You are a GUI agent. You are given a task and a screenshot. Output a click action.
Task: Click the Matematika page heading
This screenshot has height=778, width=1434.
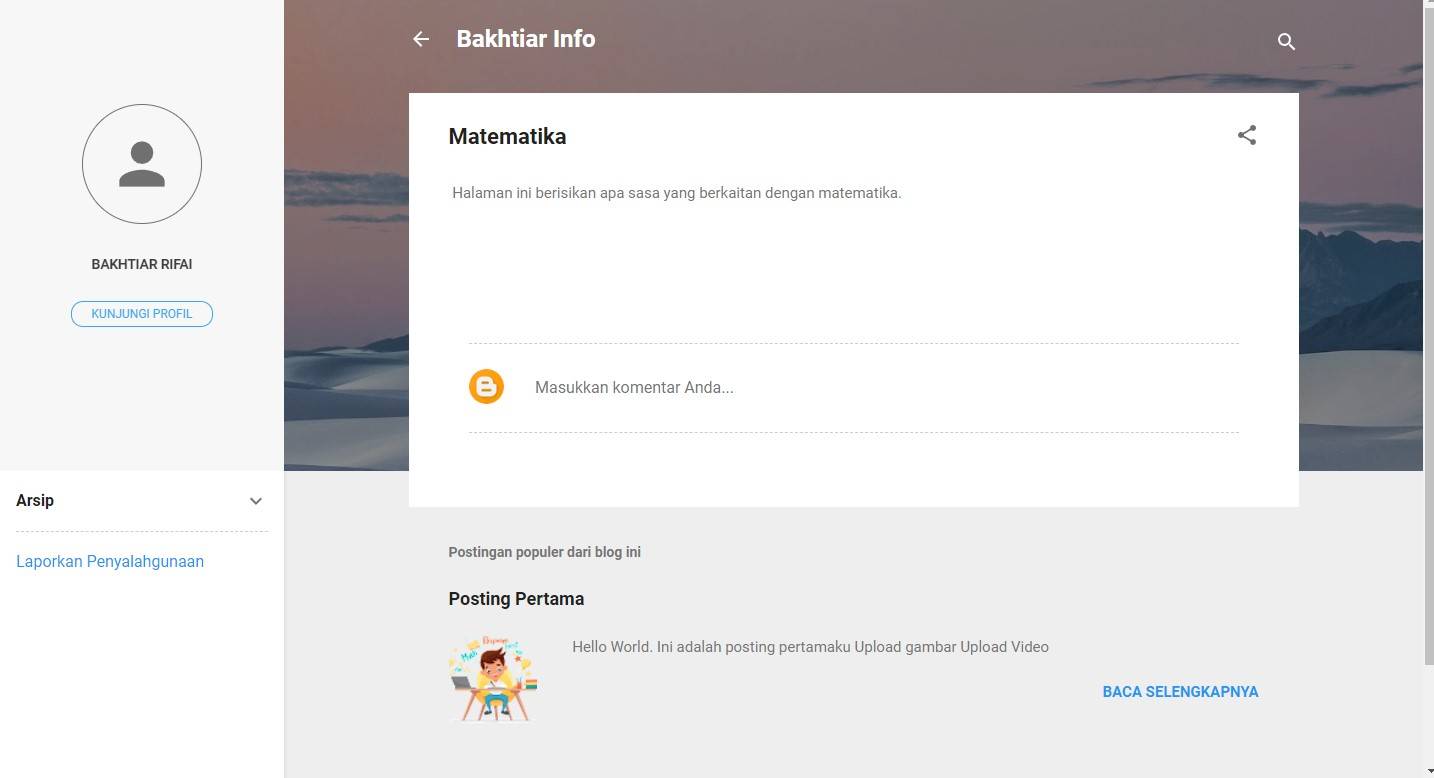pos(507,136)
